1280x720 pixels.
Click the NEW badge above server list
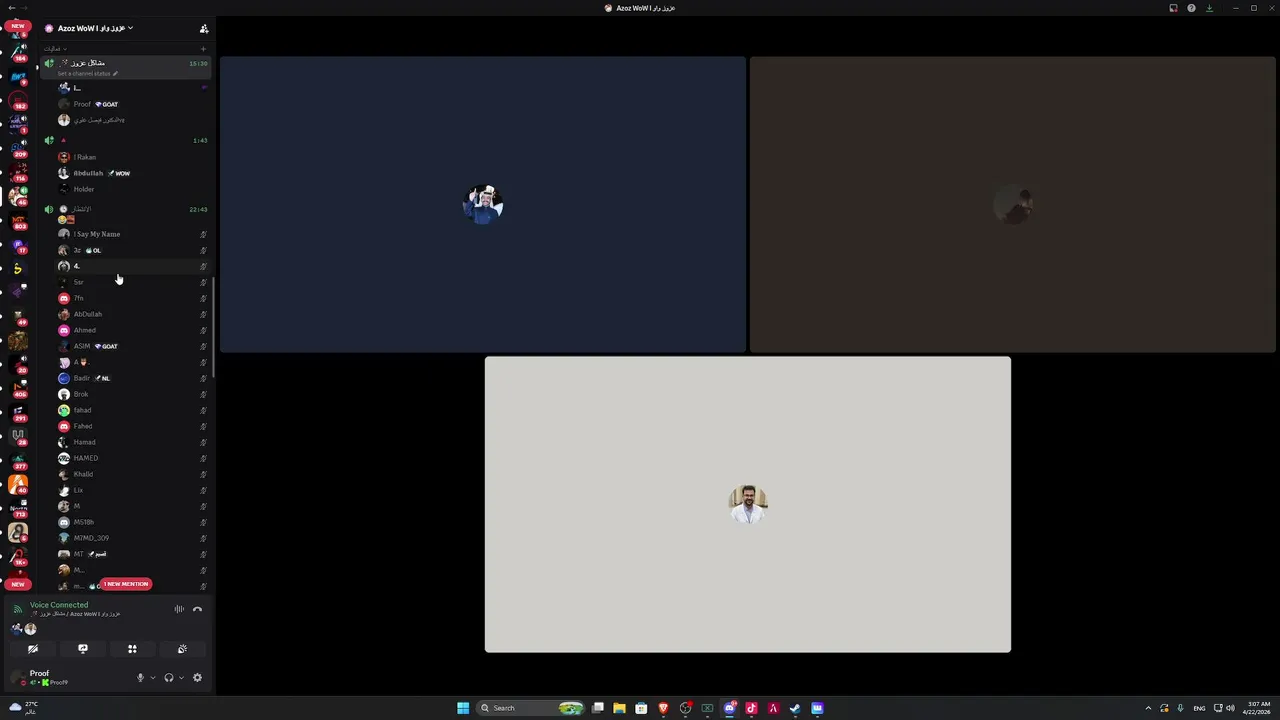pyautogui.click(x=17, y=26)
